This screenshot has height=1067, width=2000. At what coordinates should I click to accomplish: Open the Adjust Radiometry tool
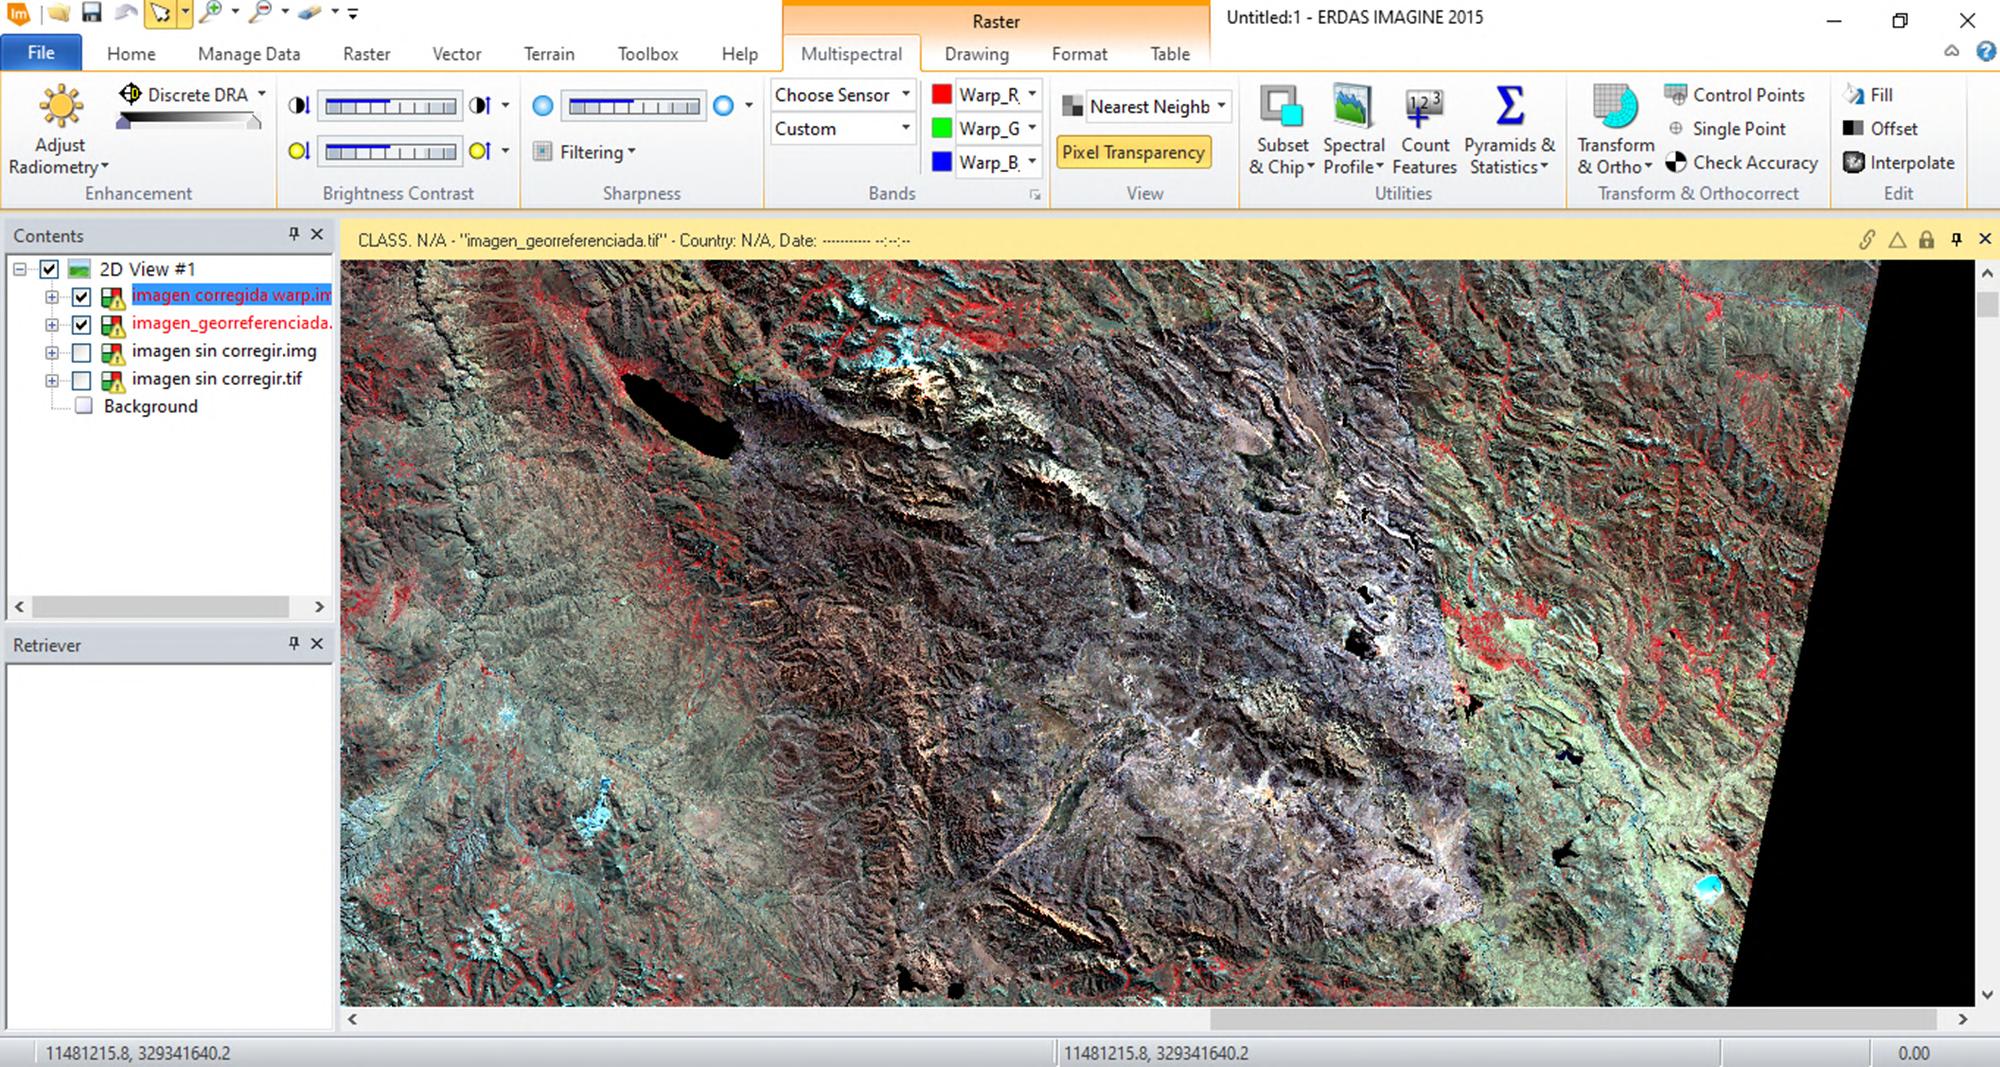[60, 130]
